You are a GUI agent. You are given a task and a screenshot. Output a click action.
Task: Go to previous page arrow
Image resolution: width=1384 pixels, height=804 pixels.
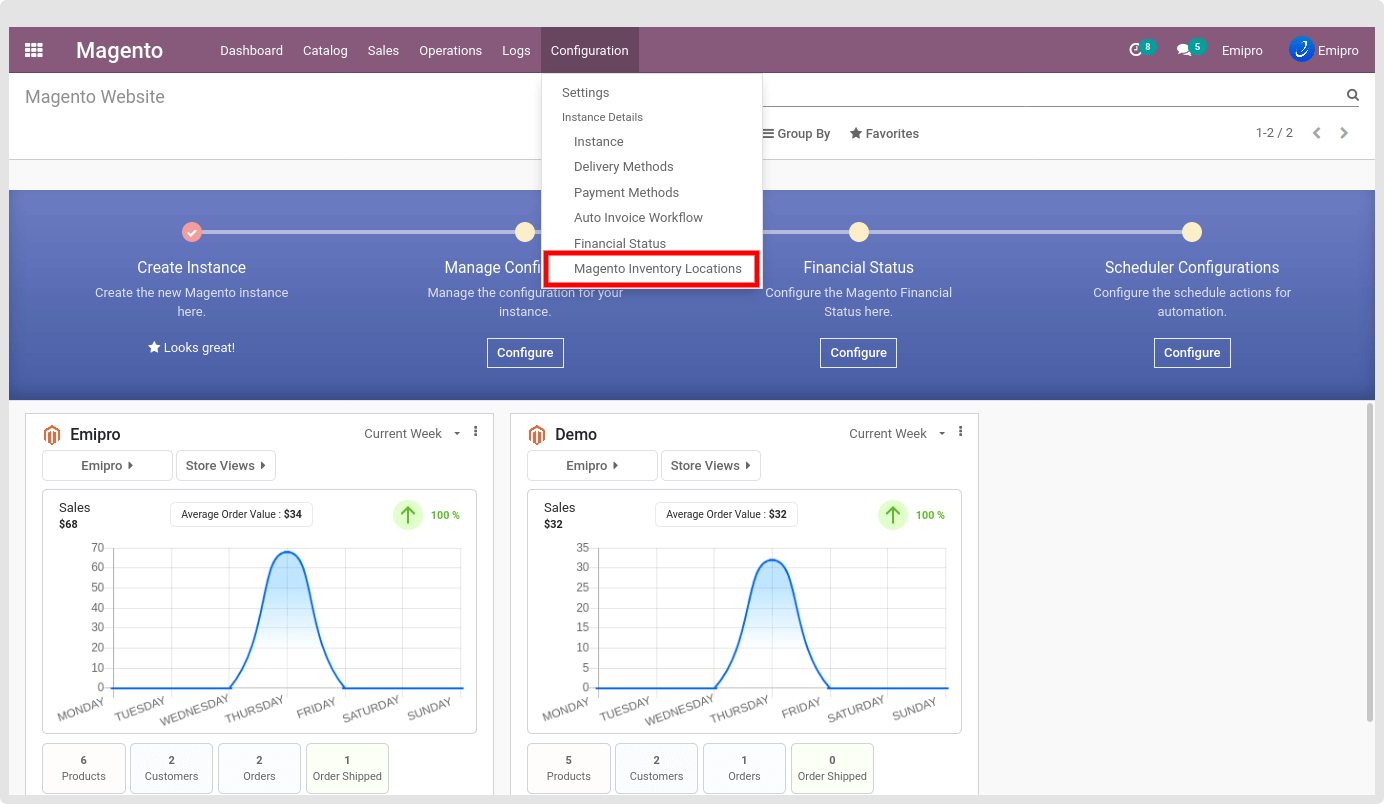coord(1317,133)
